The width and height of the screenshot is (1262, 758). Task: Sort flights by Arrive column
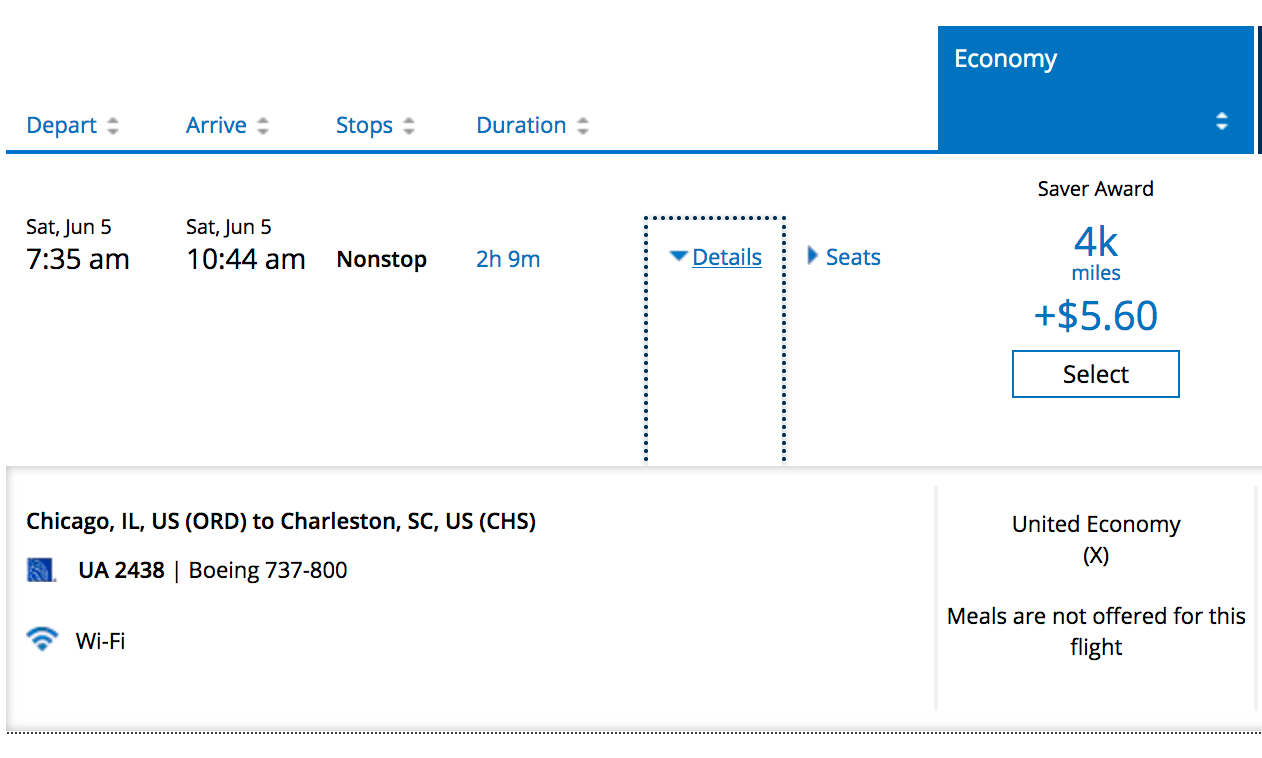216,126
